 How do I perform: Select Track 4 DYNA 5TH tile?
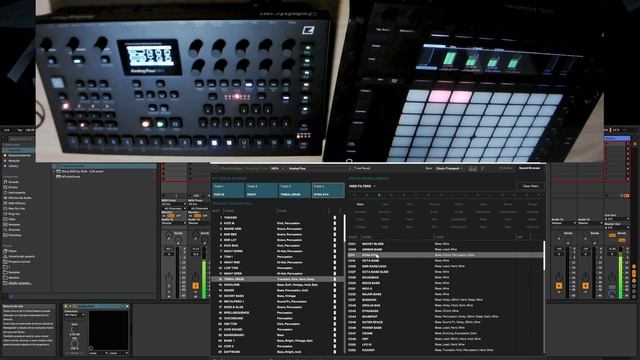(x=328, y=190)
